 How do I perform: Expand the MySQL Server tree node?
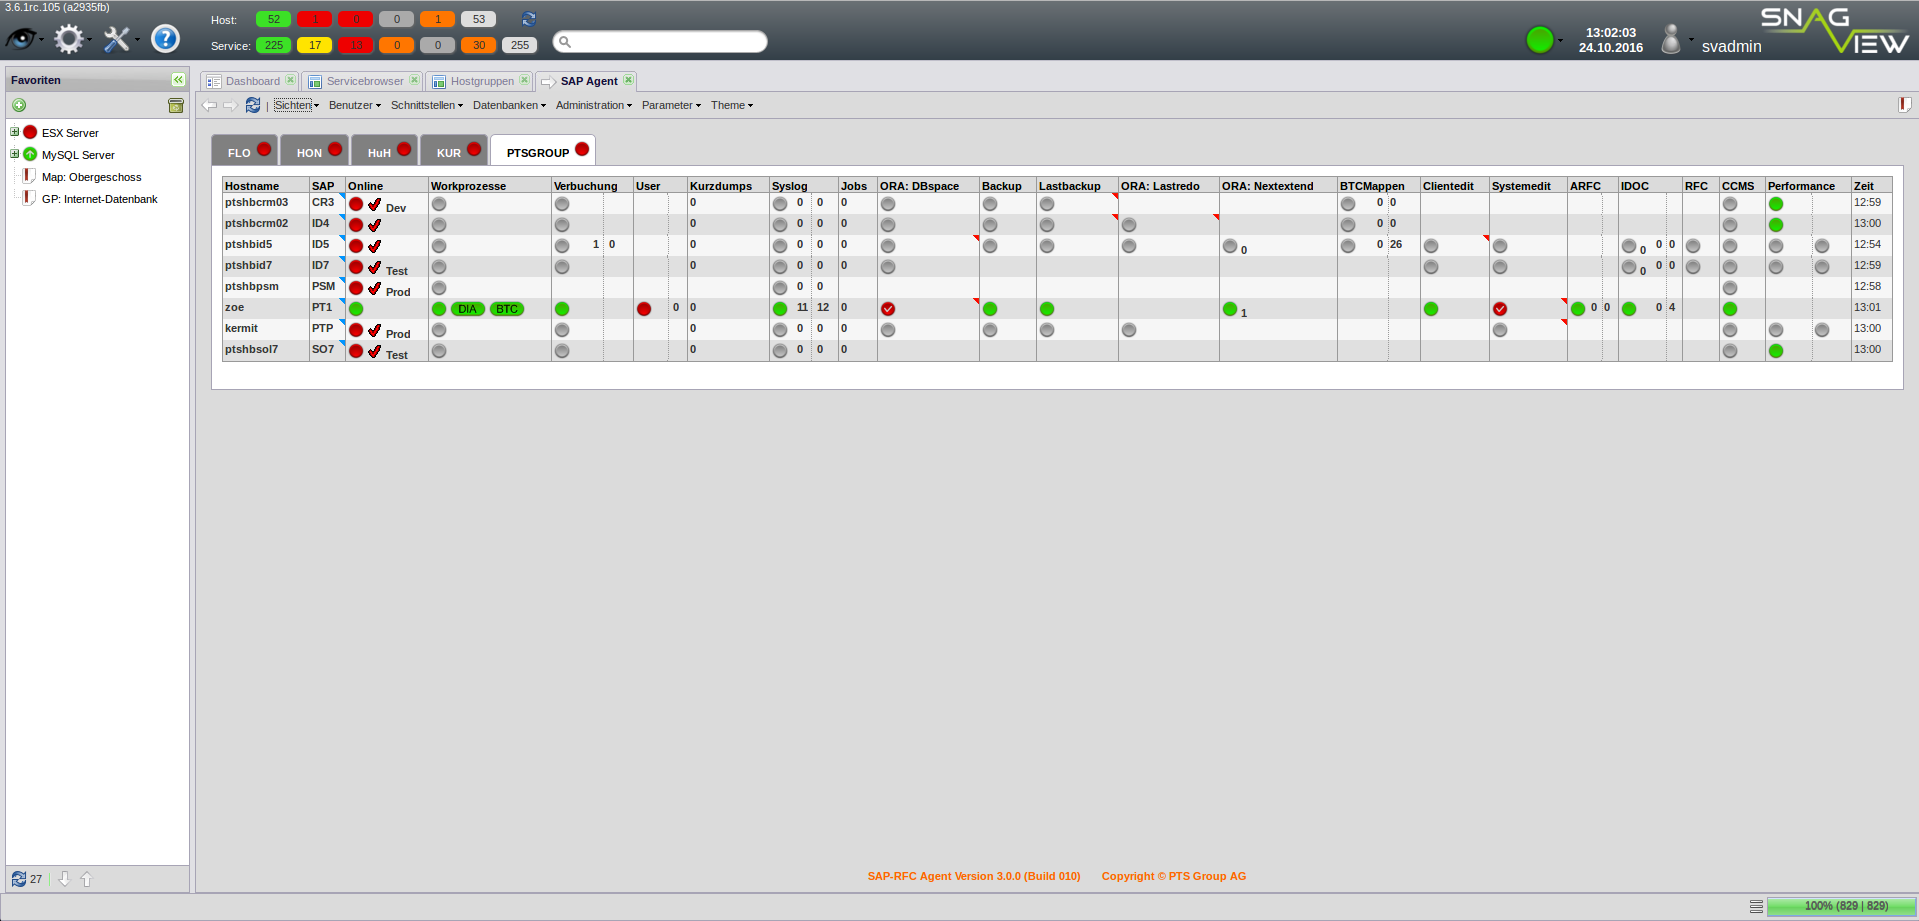(x=15, y=154)
